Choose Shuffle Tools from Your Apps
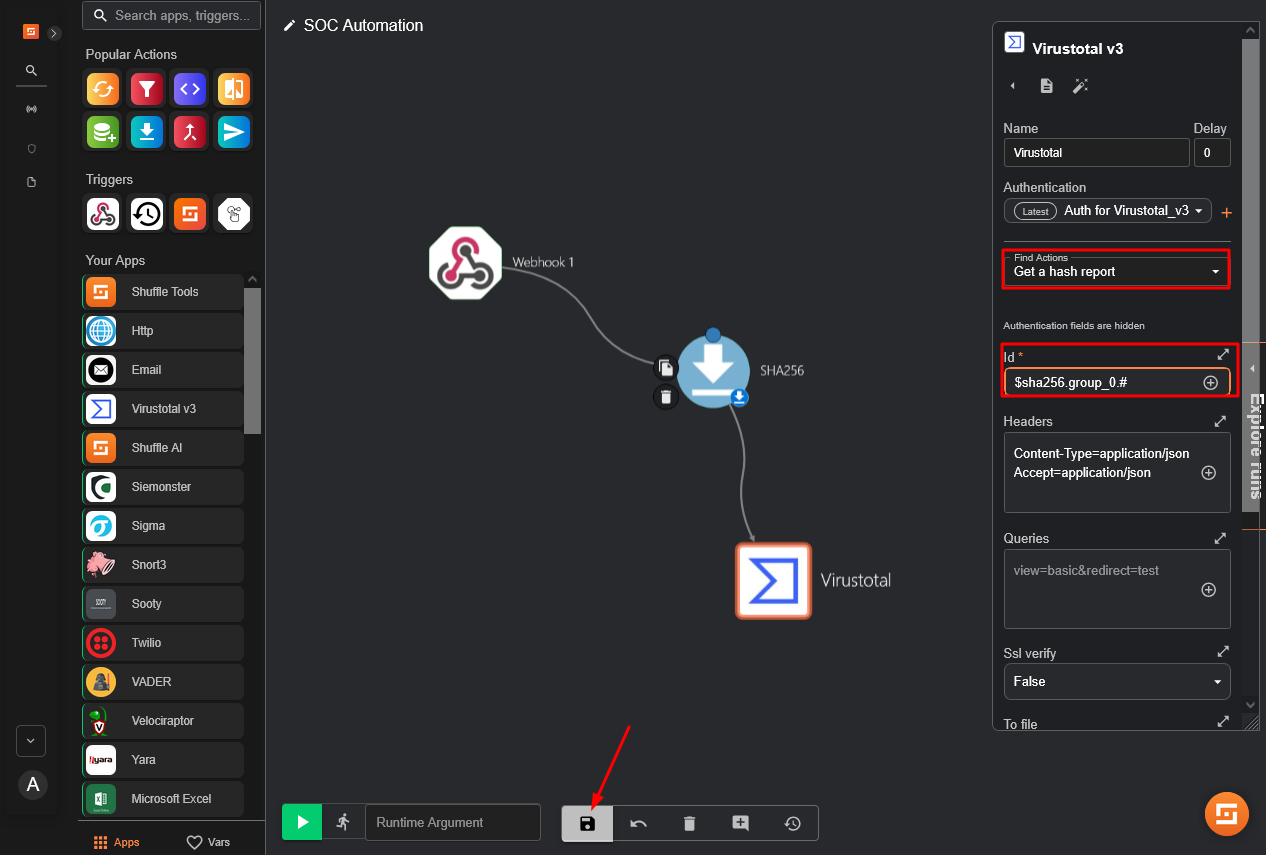The height and width of the screenshot is (855, 1266). 163,292
